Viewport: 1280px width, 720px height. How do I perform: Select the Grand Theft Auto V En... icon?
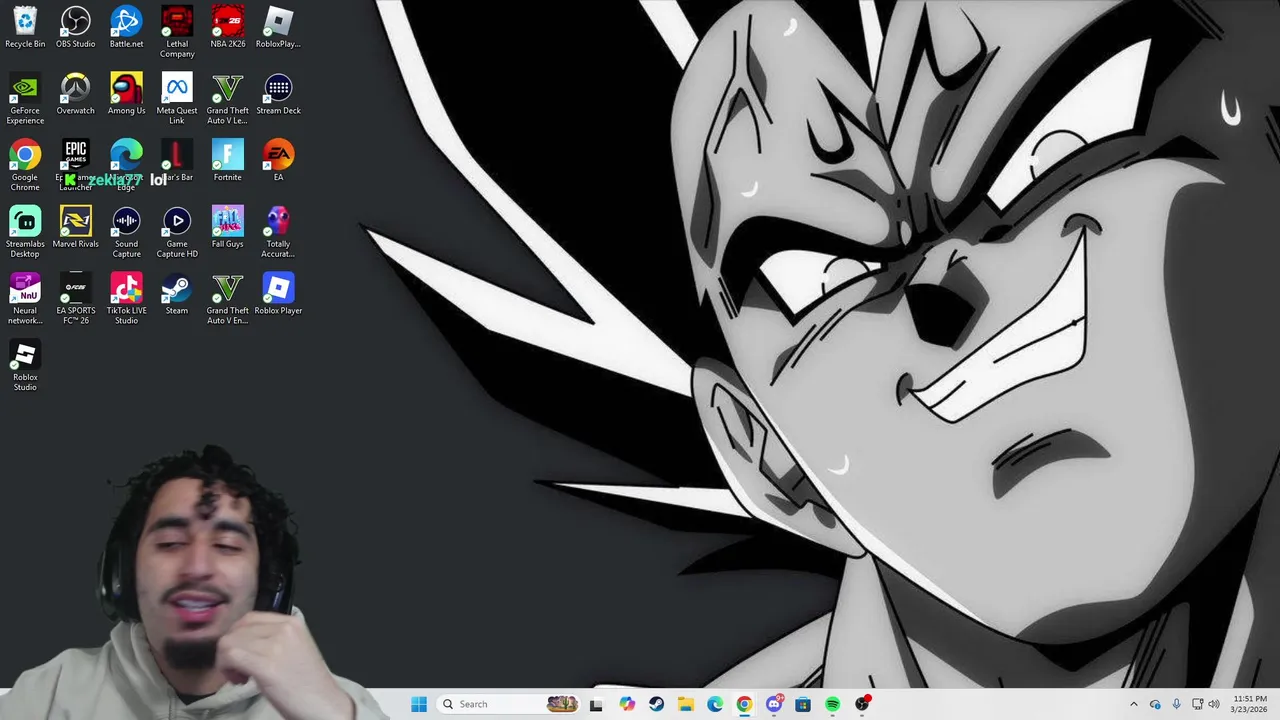(x=228, y=298)
